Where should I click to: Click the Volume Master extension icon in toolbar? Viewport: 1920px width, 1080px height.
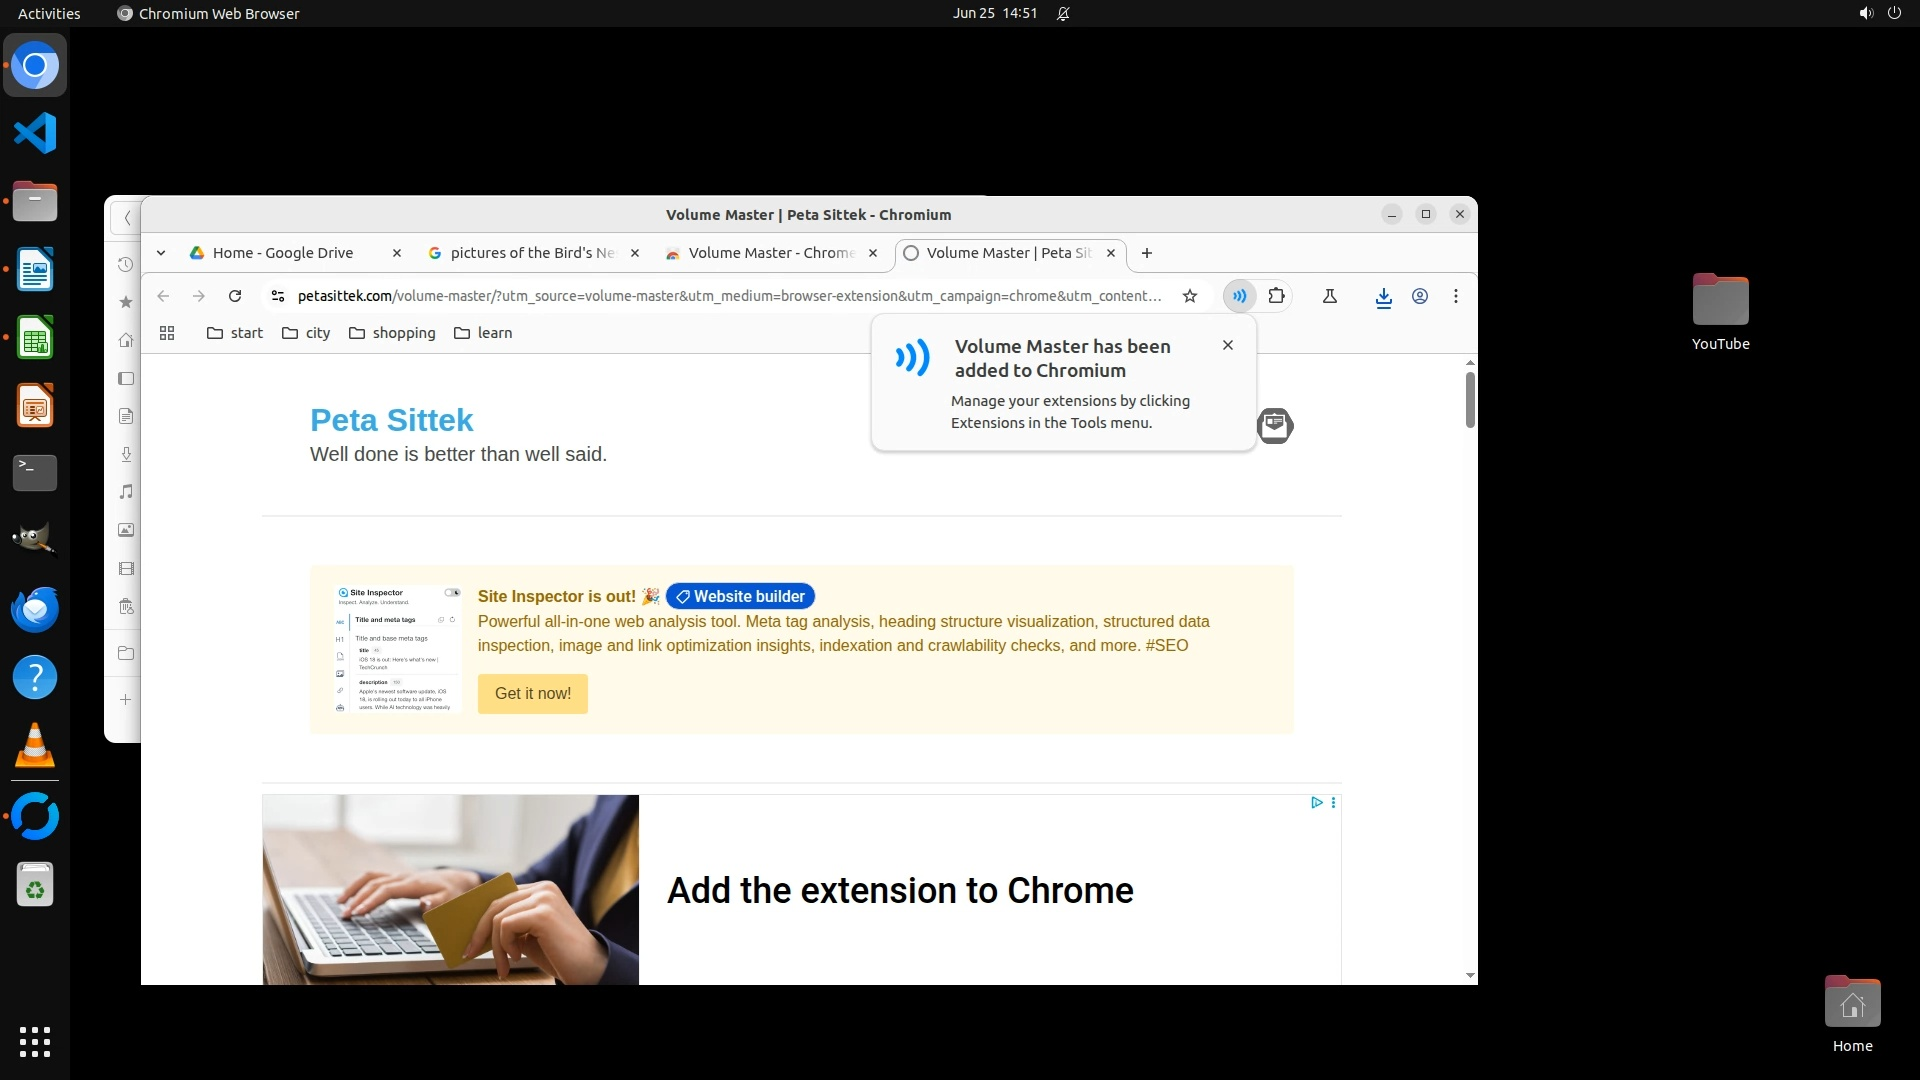tap(1239, 296)
